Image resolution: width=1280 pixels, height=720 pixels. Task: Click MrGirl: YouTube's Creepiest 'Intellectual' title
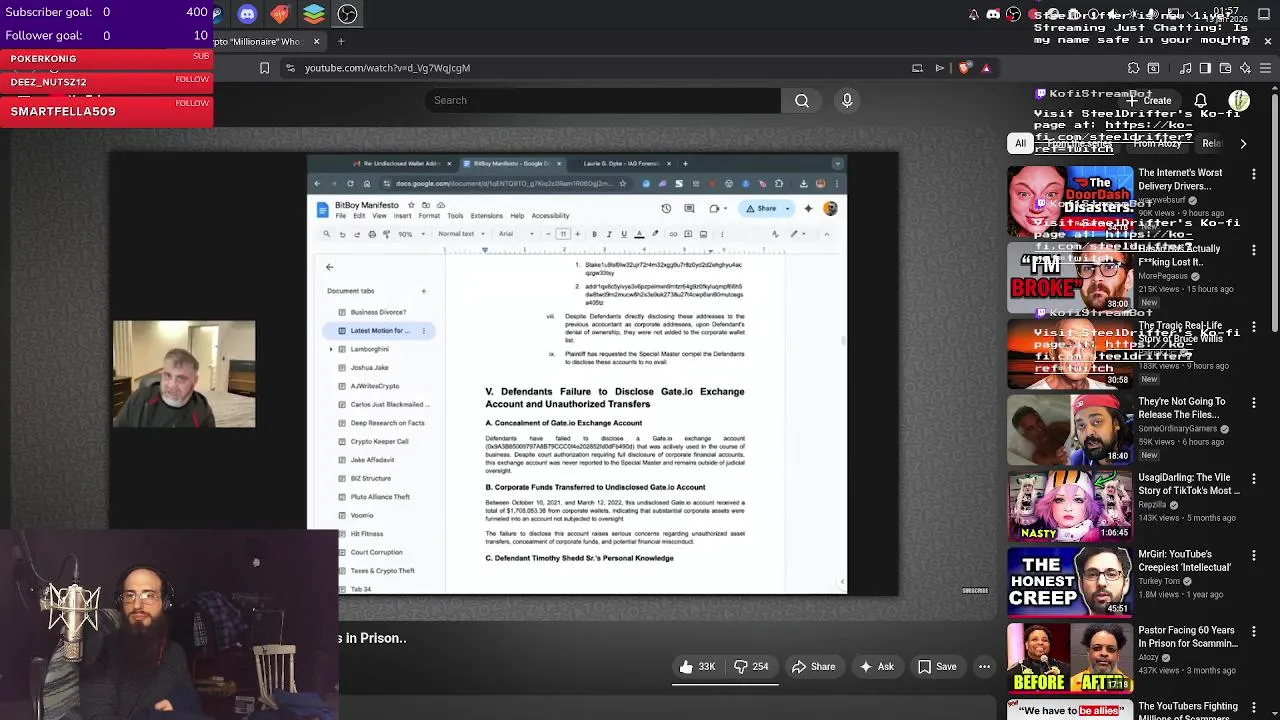(1184, 561)
